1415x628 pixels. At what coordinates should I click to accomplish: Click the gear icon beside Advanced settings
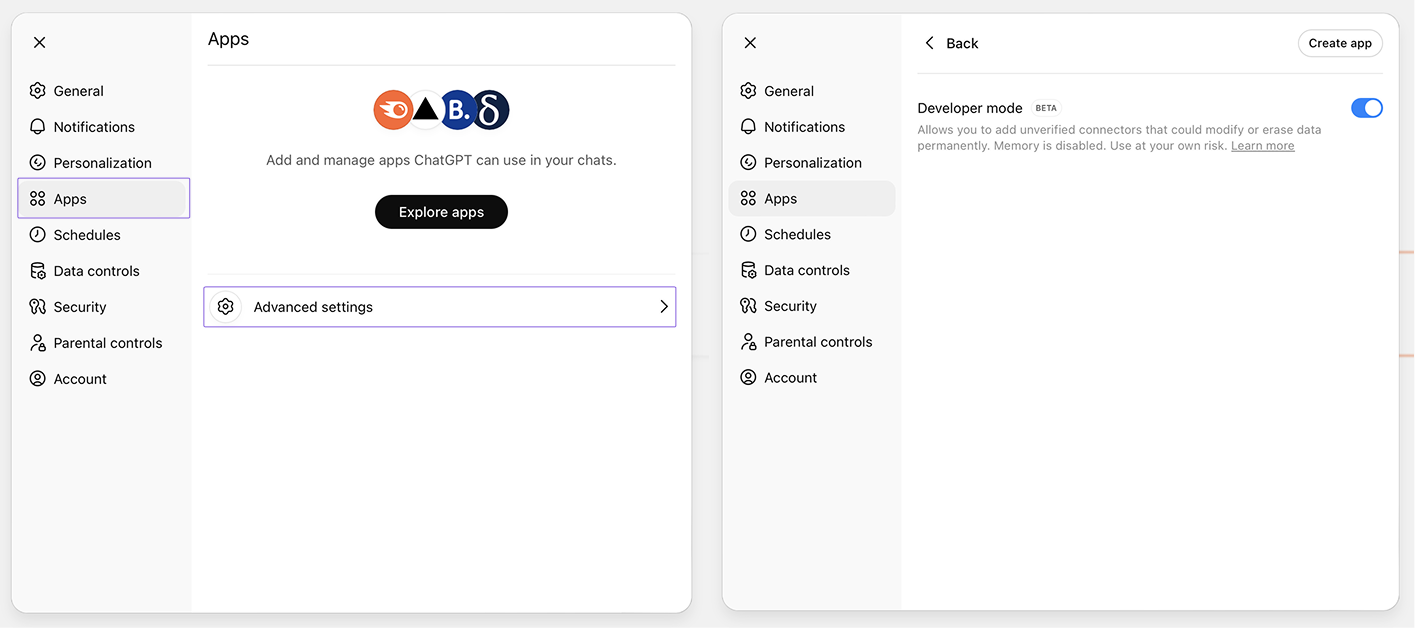tap(226, 307)
